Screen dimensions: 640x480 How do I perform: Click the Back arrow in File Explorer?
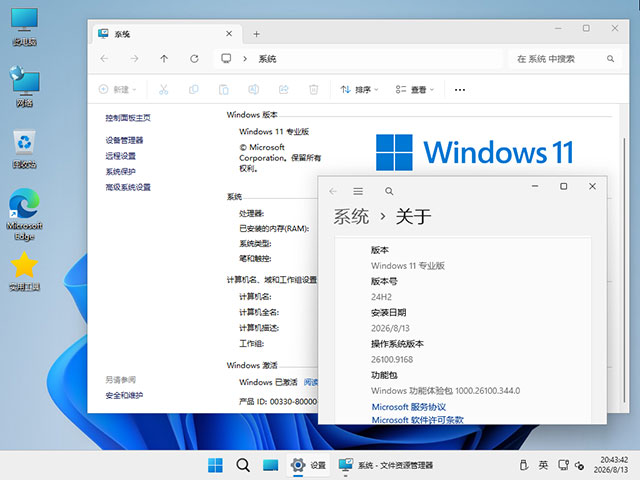[x=104, y=59]
